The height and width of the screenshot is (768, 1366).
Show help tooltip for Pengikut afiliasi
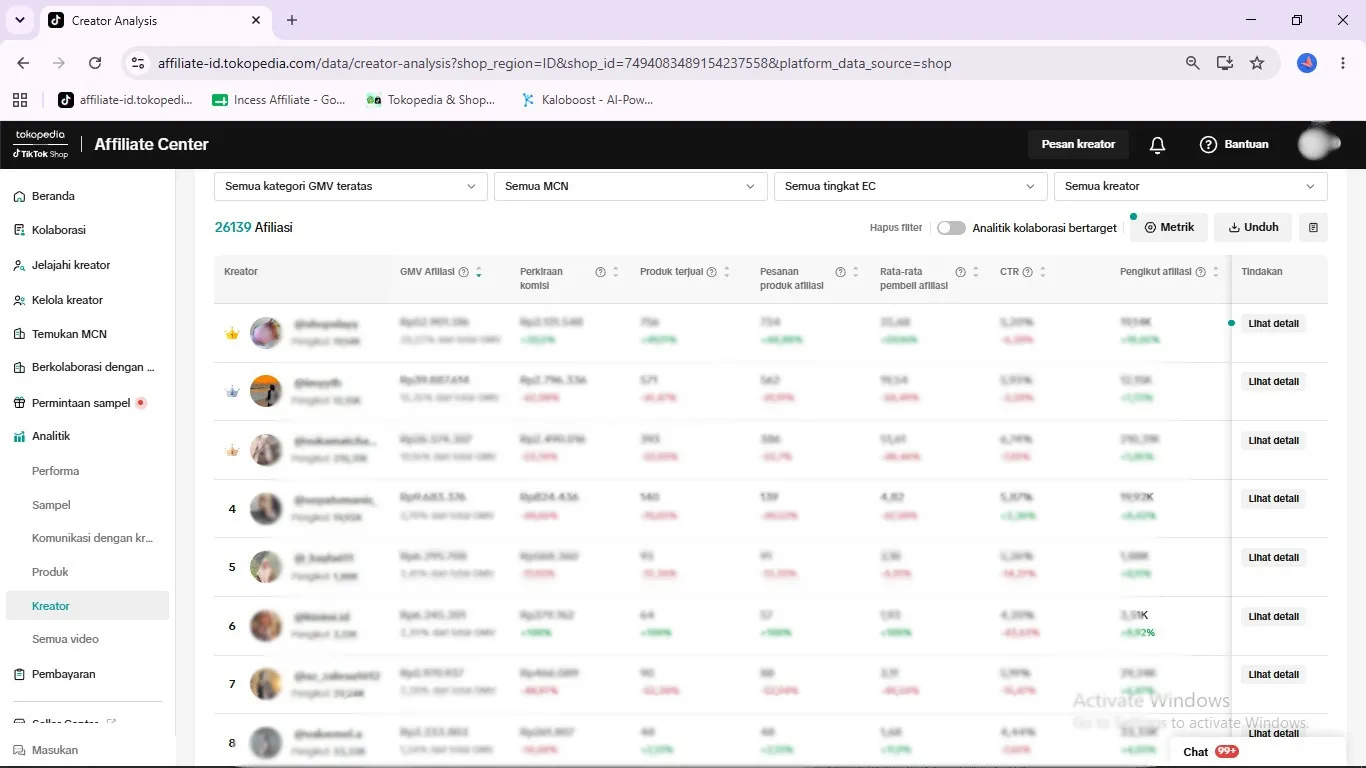click(1200, 272)
